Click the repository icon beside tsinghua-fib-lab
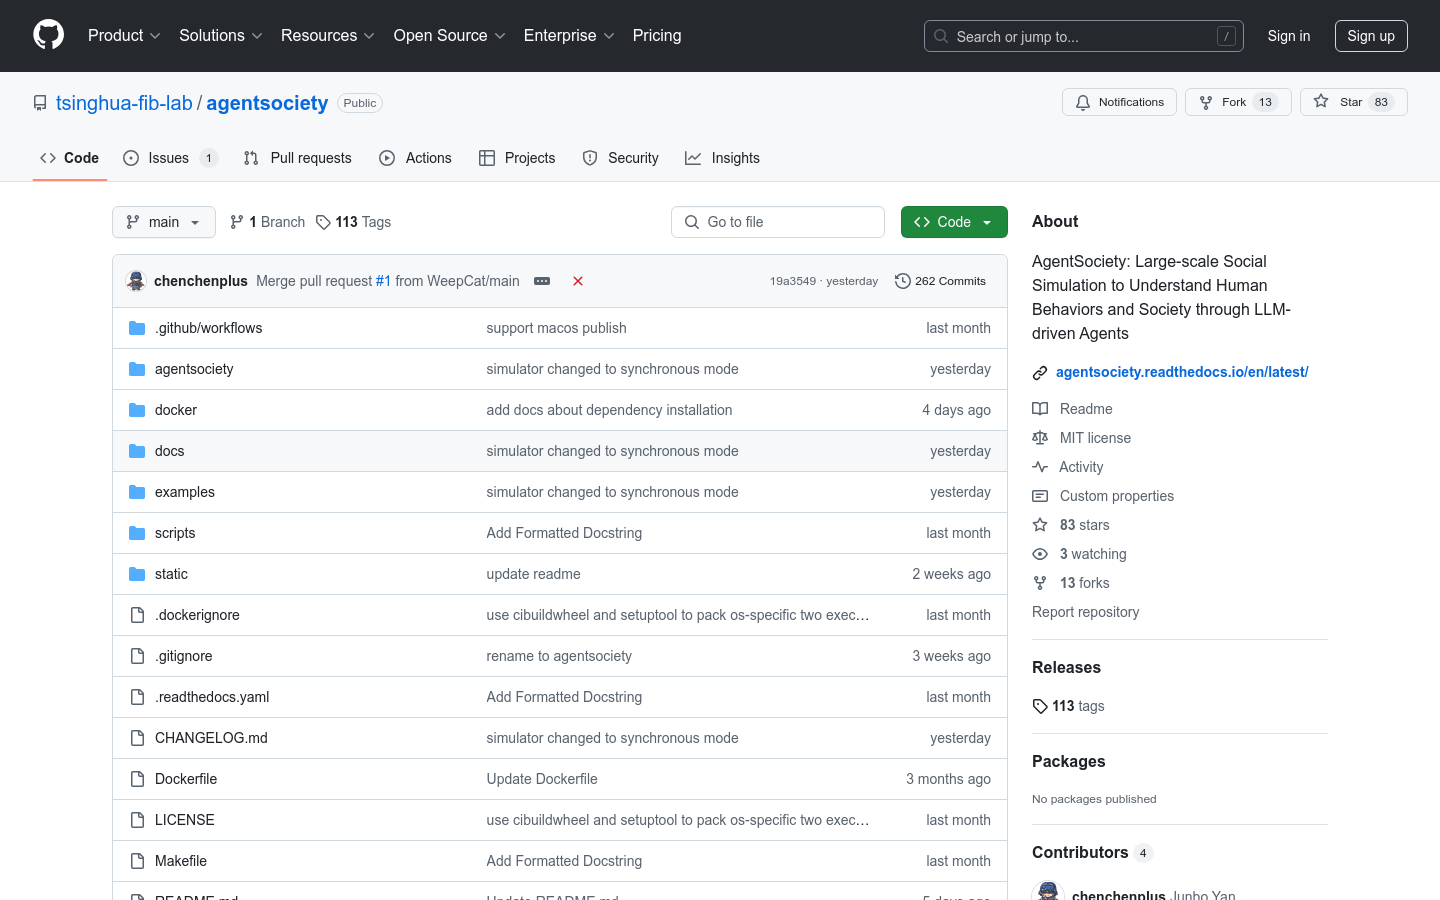The image size is (1440, 900). coord(40,103)
